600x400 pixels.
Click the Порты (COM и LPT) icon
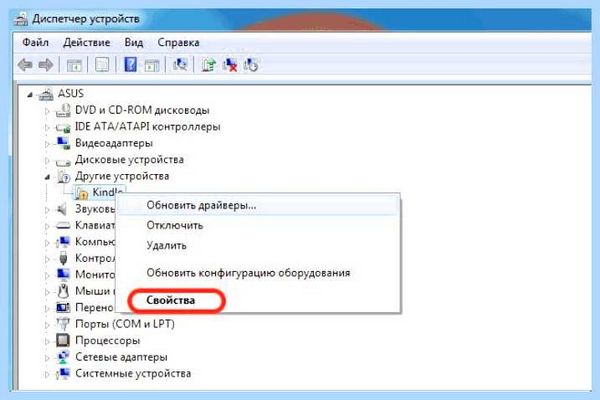(63, 324)
